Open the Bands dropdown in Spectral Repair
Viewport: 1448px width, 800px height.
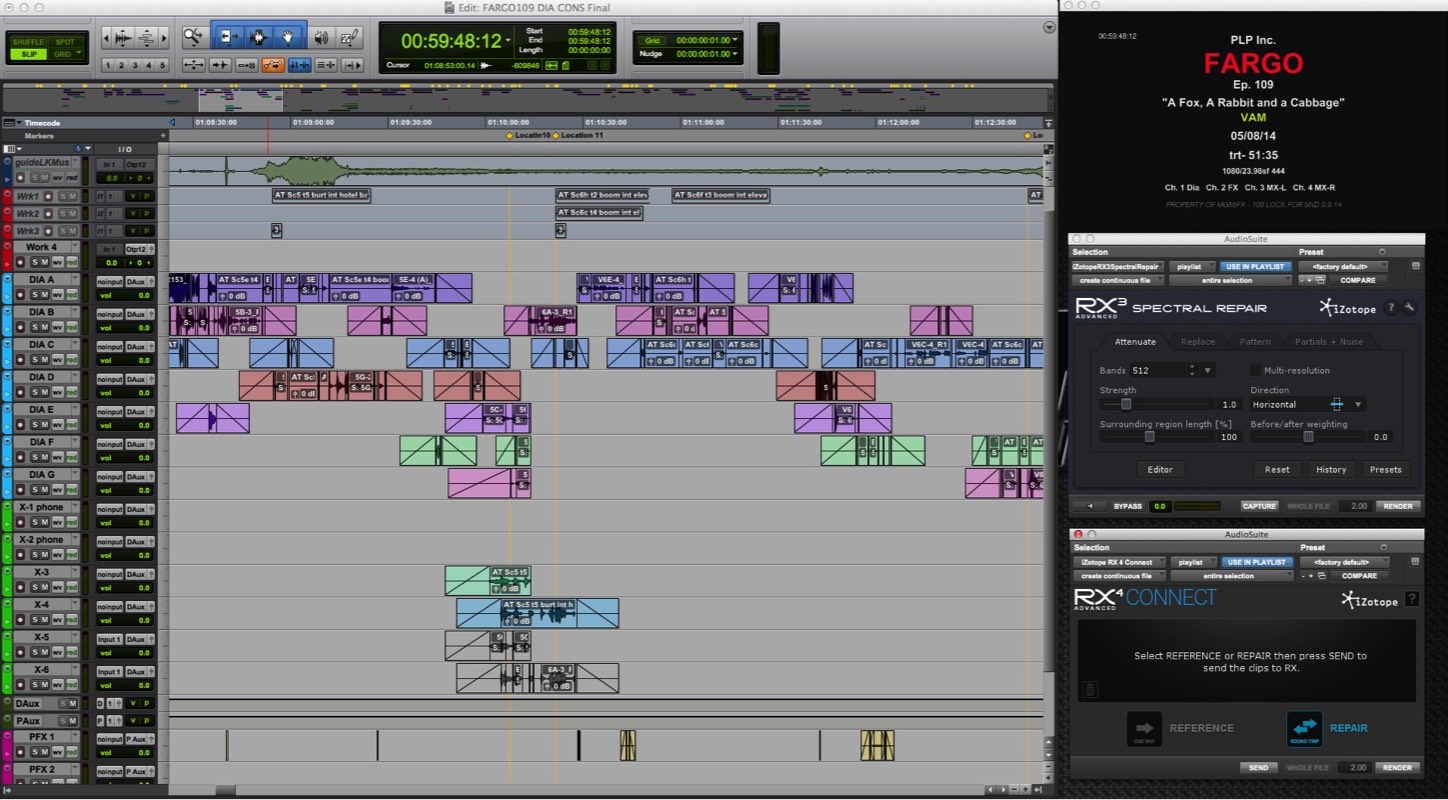1208,370
